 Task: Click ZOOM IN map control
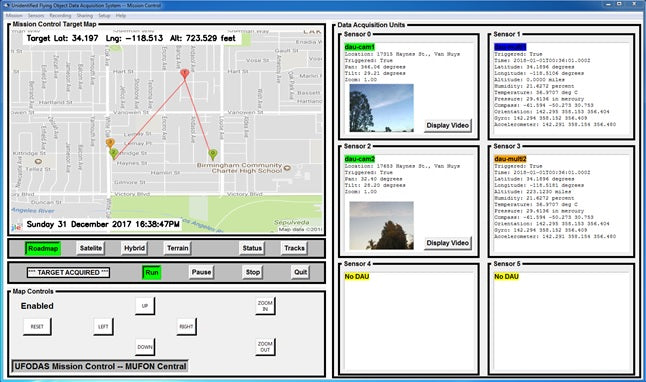point(265,306)
